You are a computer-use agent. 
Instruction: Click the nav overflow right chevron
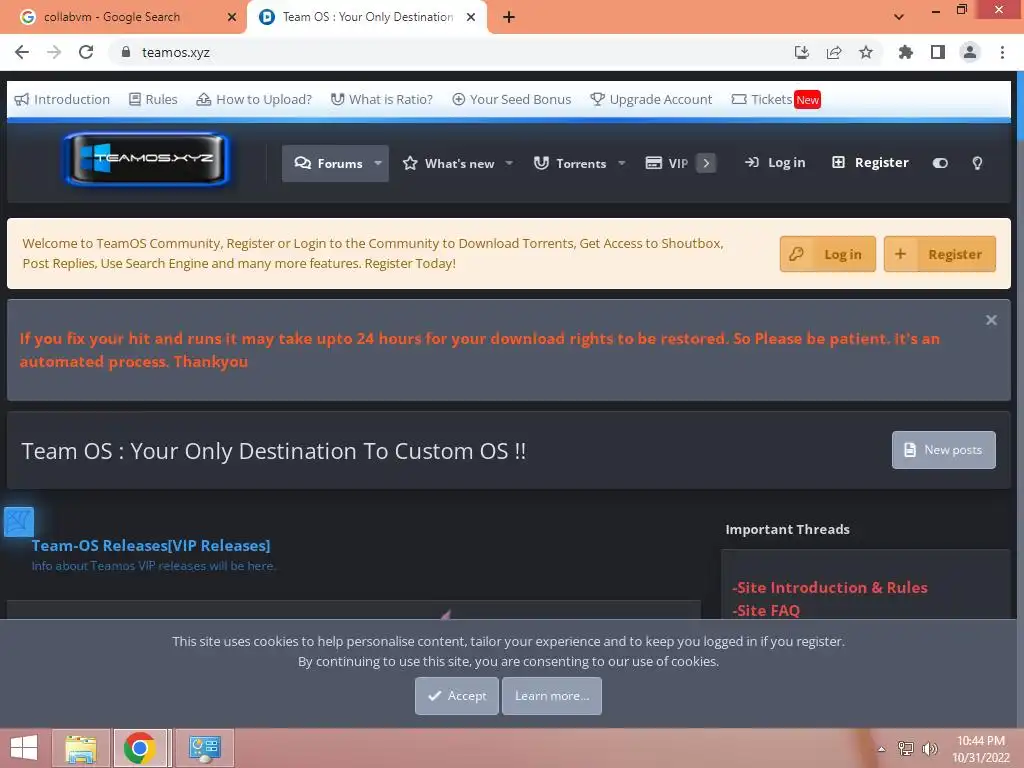(x=706, y=163)
